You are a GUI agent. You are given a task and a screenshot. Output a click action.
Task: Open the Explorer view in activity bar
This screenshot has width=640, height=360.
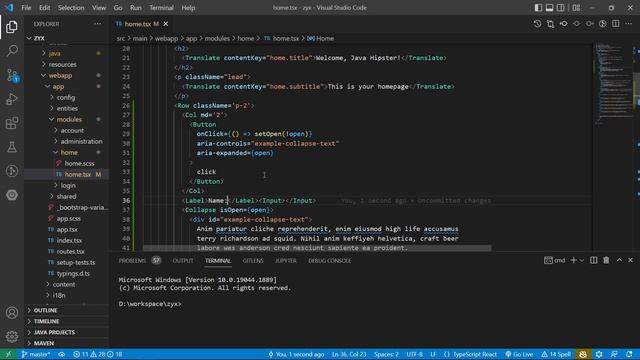point(12,27)
